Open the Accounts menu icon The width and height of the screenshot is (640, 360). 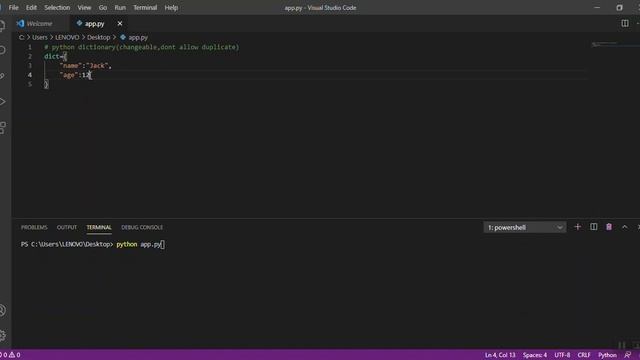(2, 311)
